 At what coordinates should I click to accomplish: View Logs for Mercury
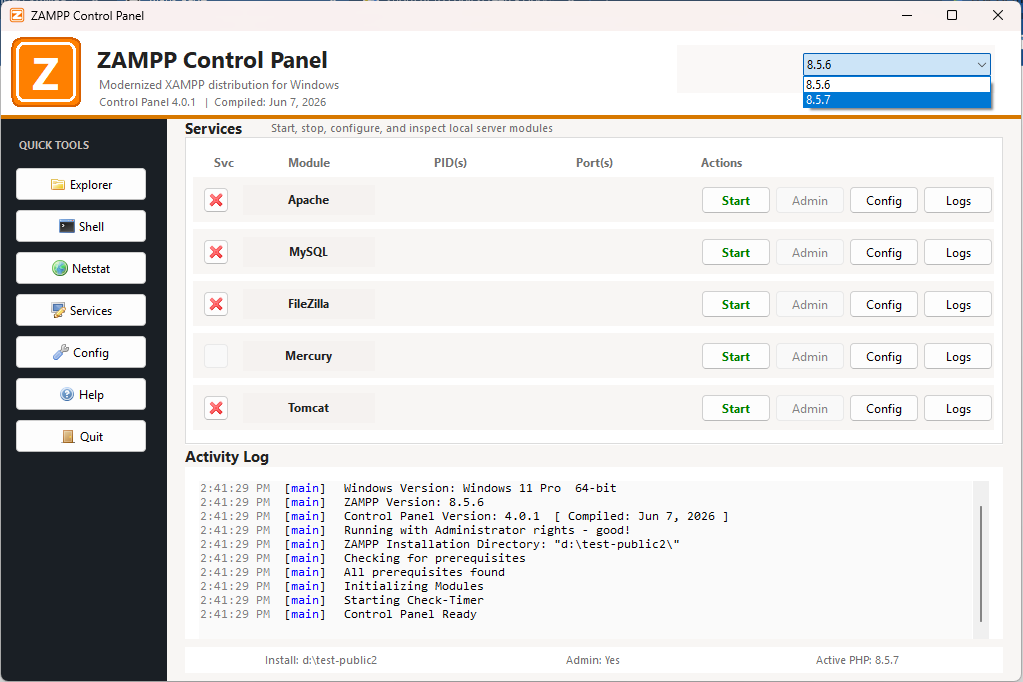pos(958,356)
